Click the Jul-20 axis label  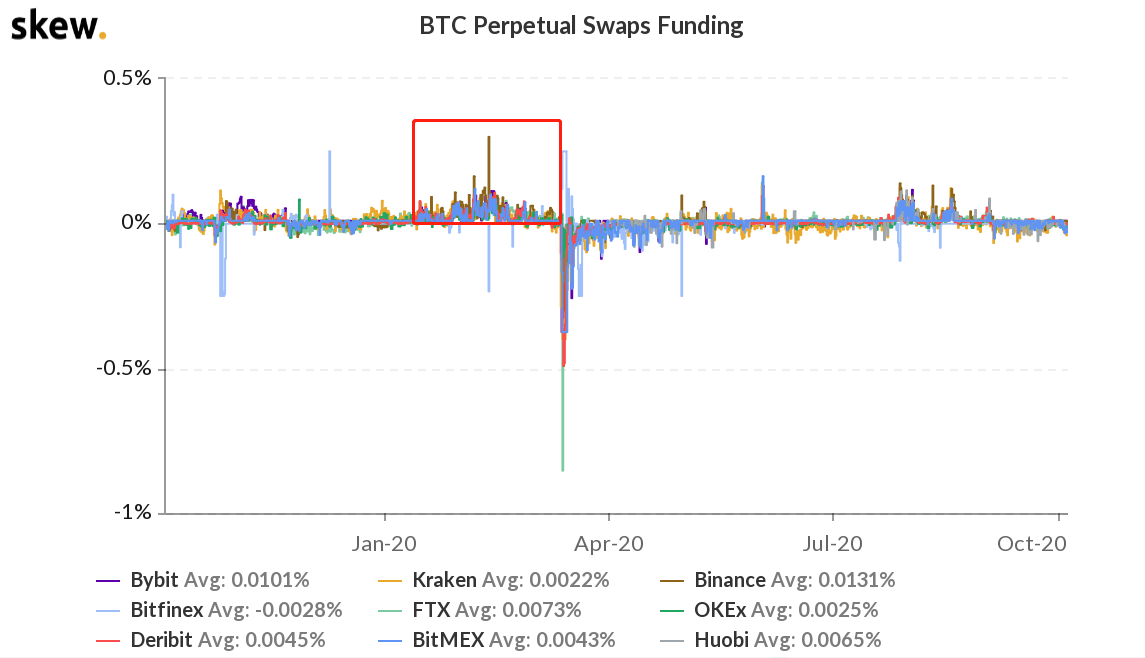click(x=832, y=543)
